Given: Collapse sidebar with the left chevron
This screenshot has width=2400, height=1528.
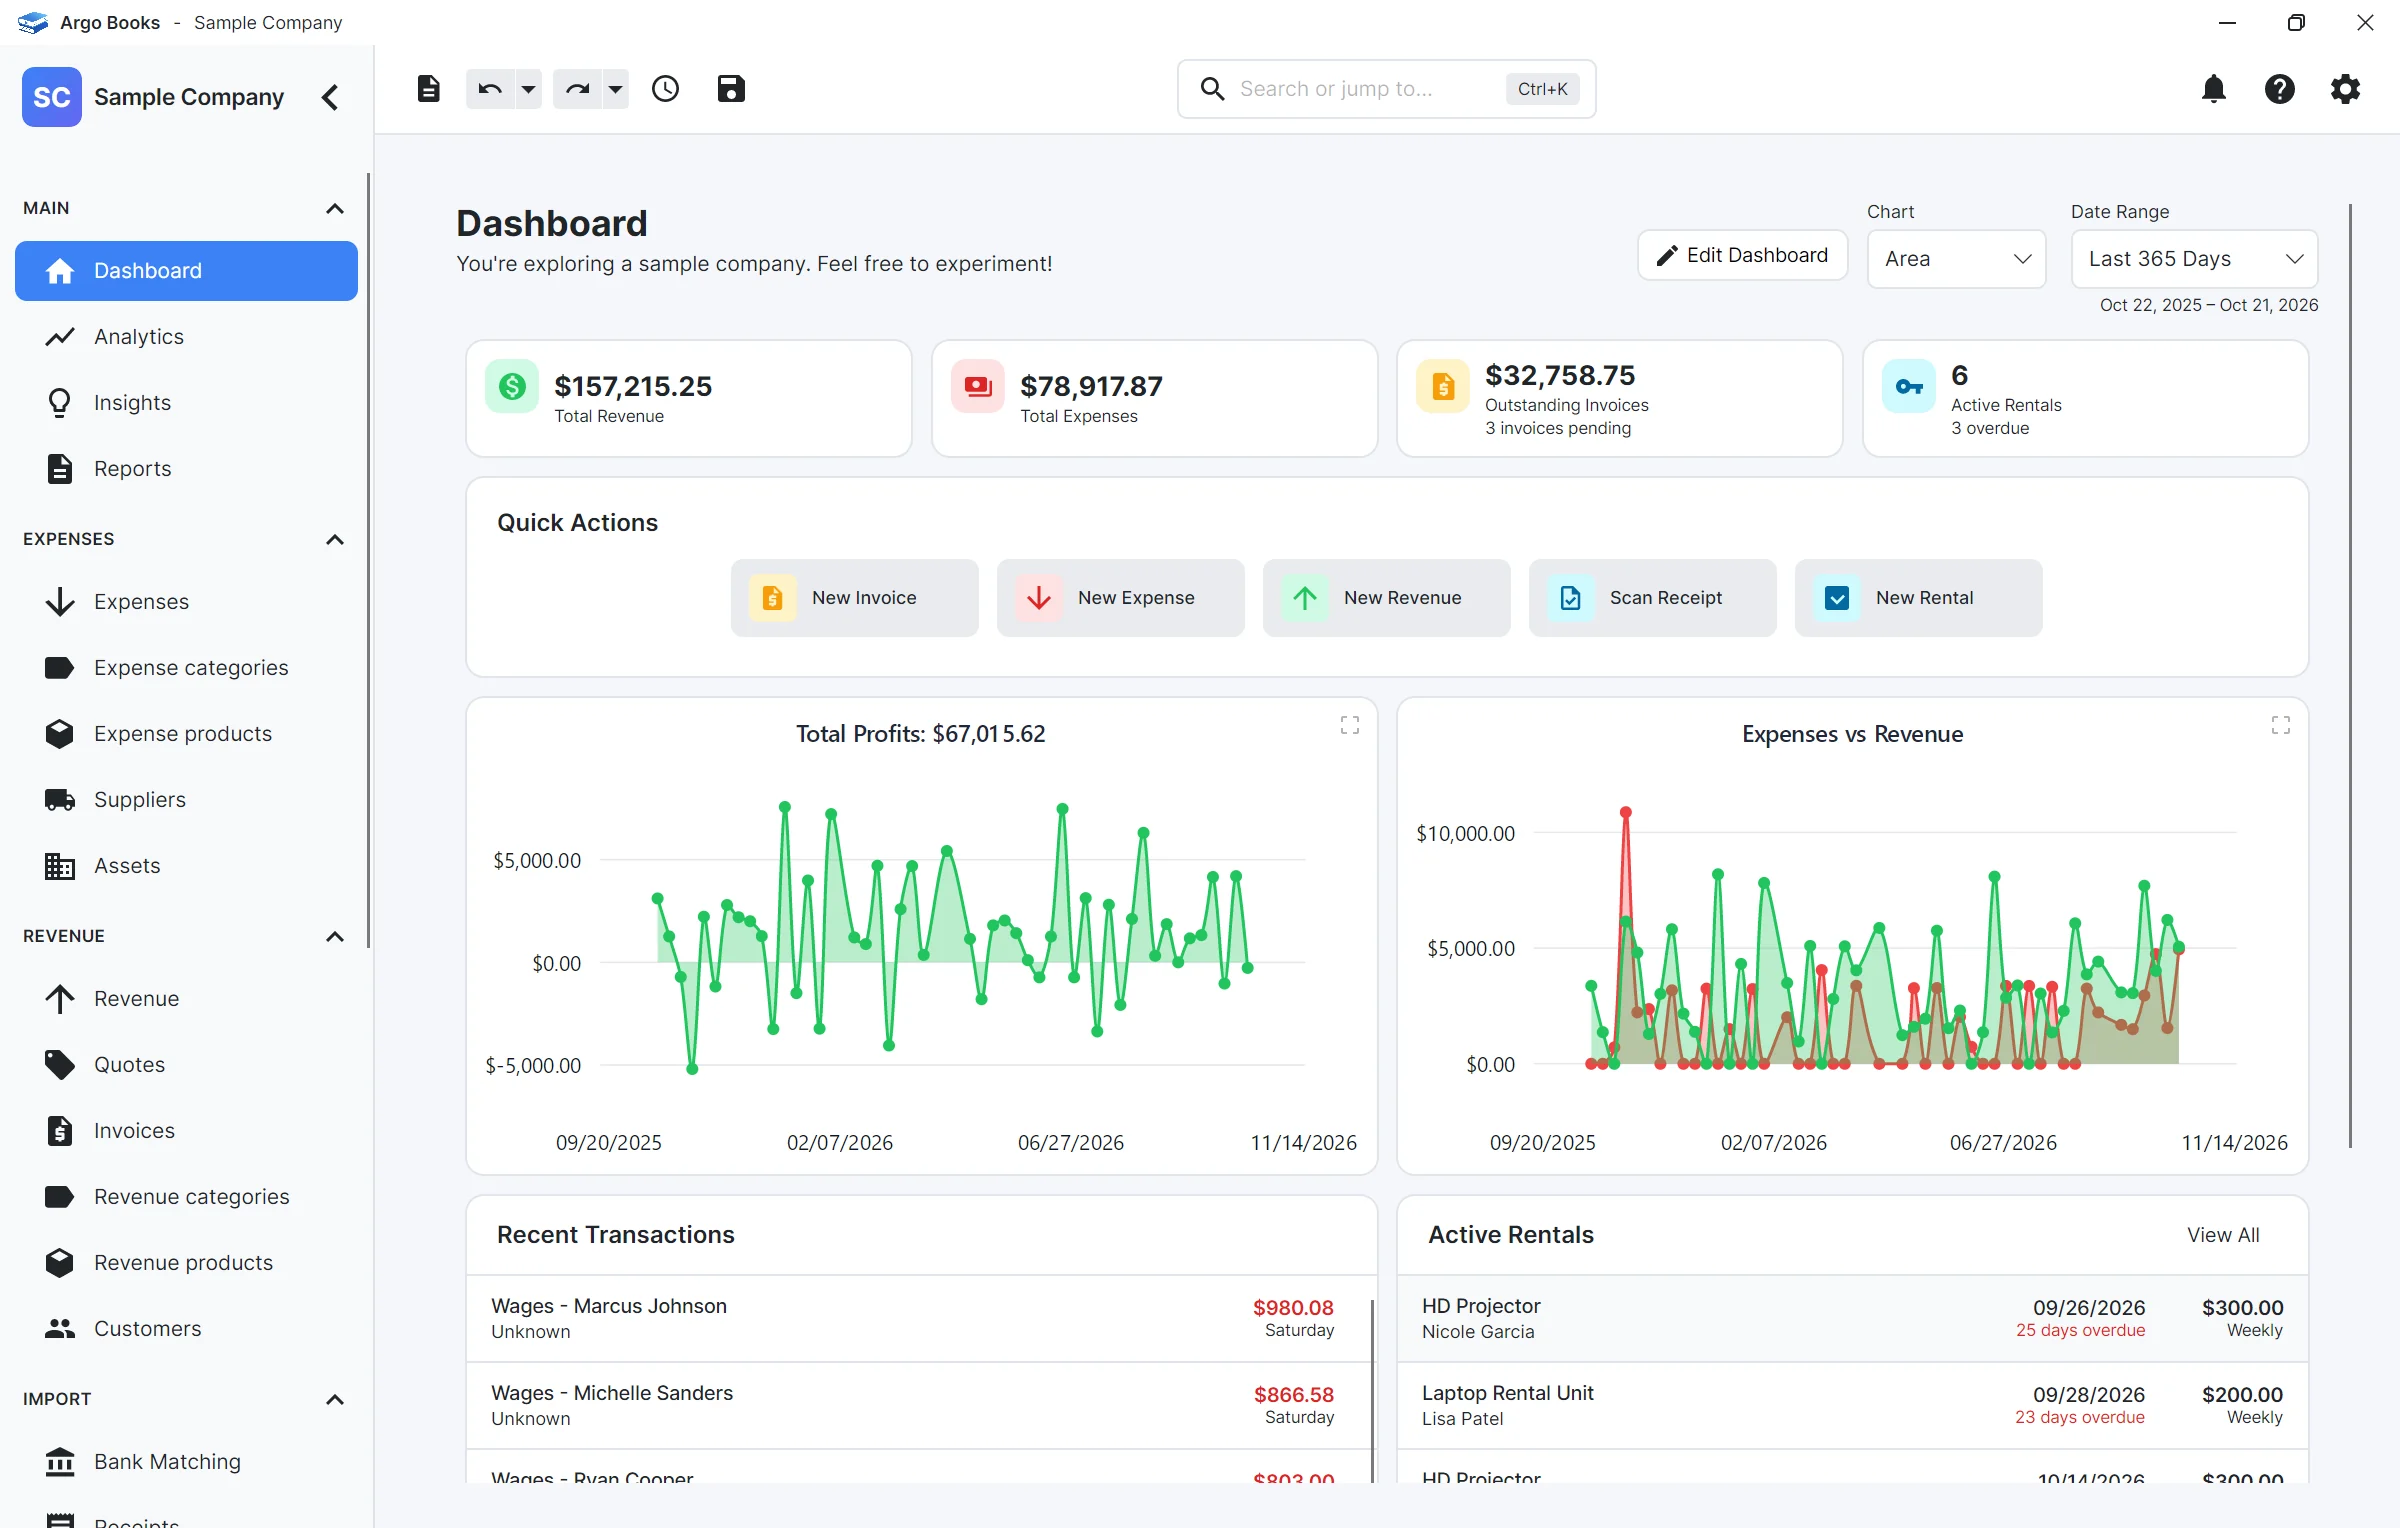Looking at the screenshot, I should click(330, 97).
